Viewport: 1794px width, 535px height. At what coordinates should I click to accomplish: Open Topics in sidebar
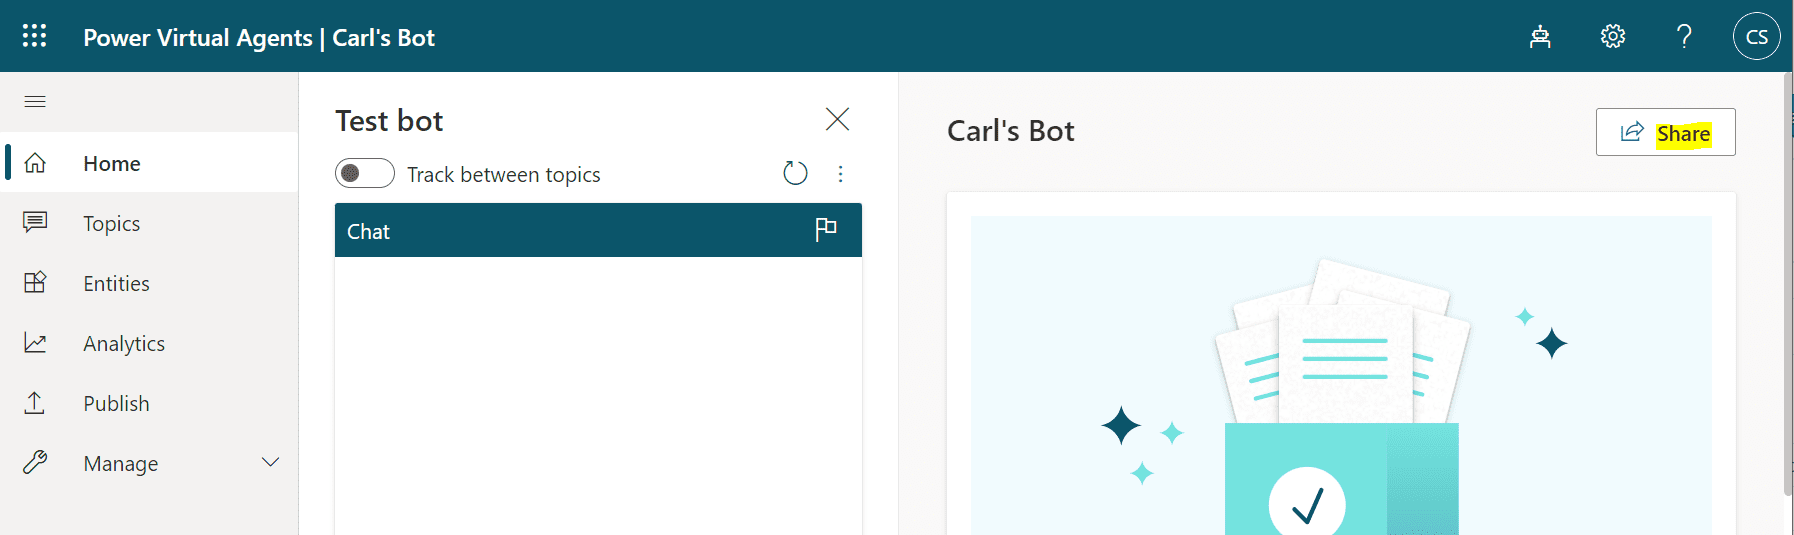150,223
